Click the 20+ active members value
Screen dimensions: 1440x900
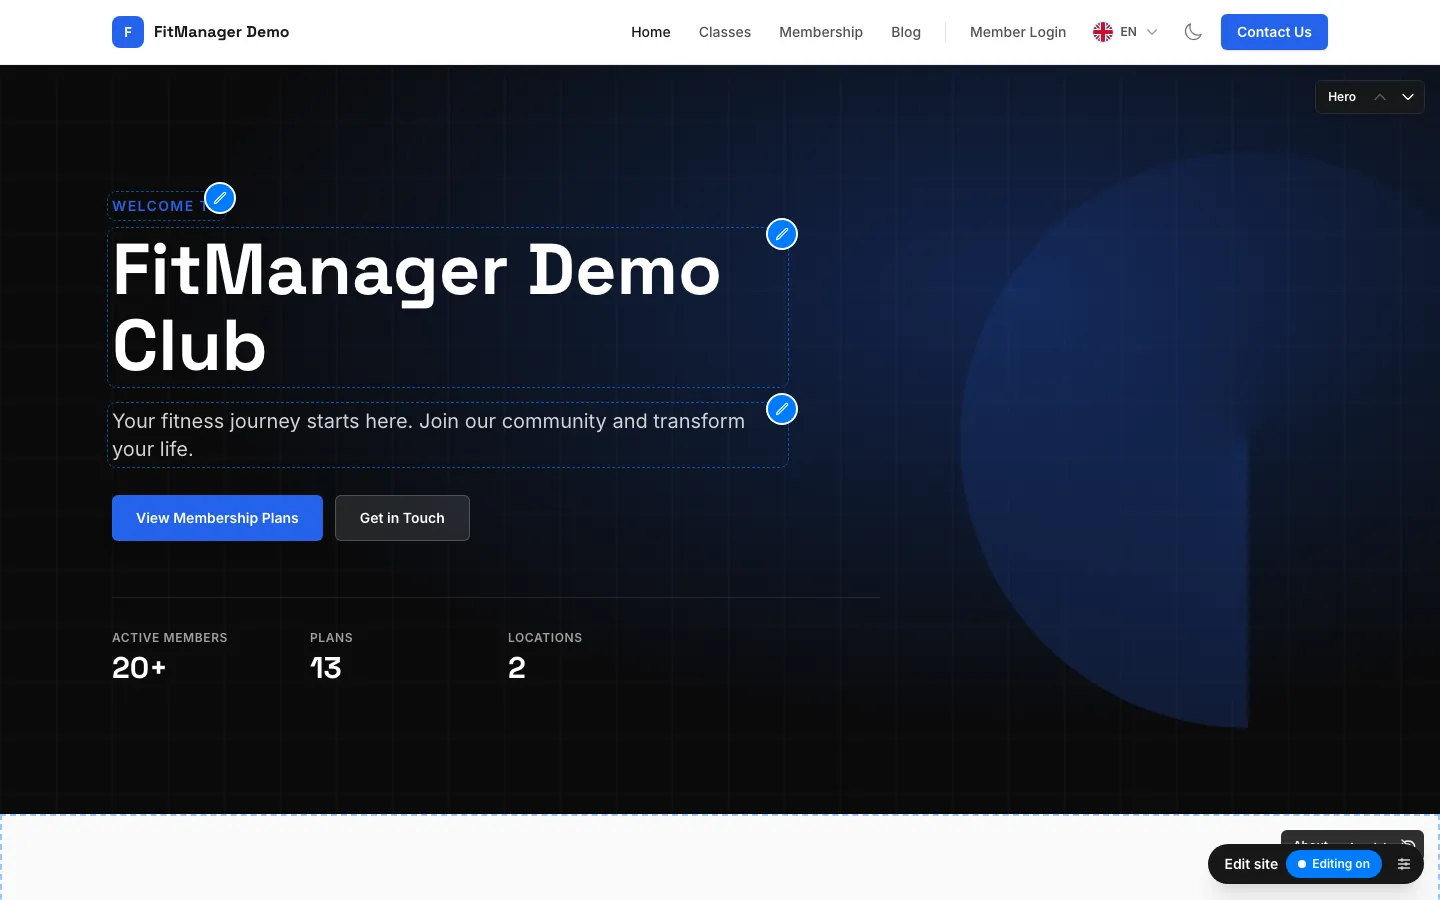(x=139, y=668)
